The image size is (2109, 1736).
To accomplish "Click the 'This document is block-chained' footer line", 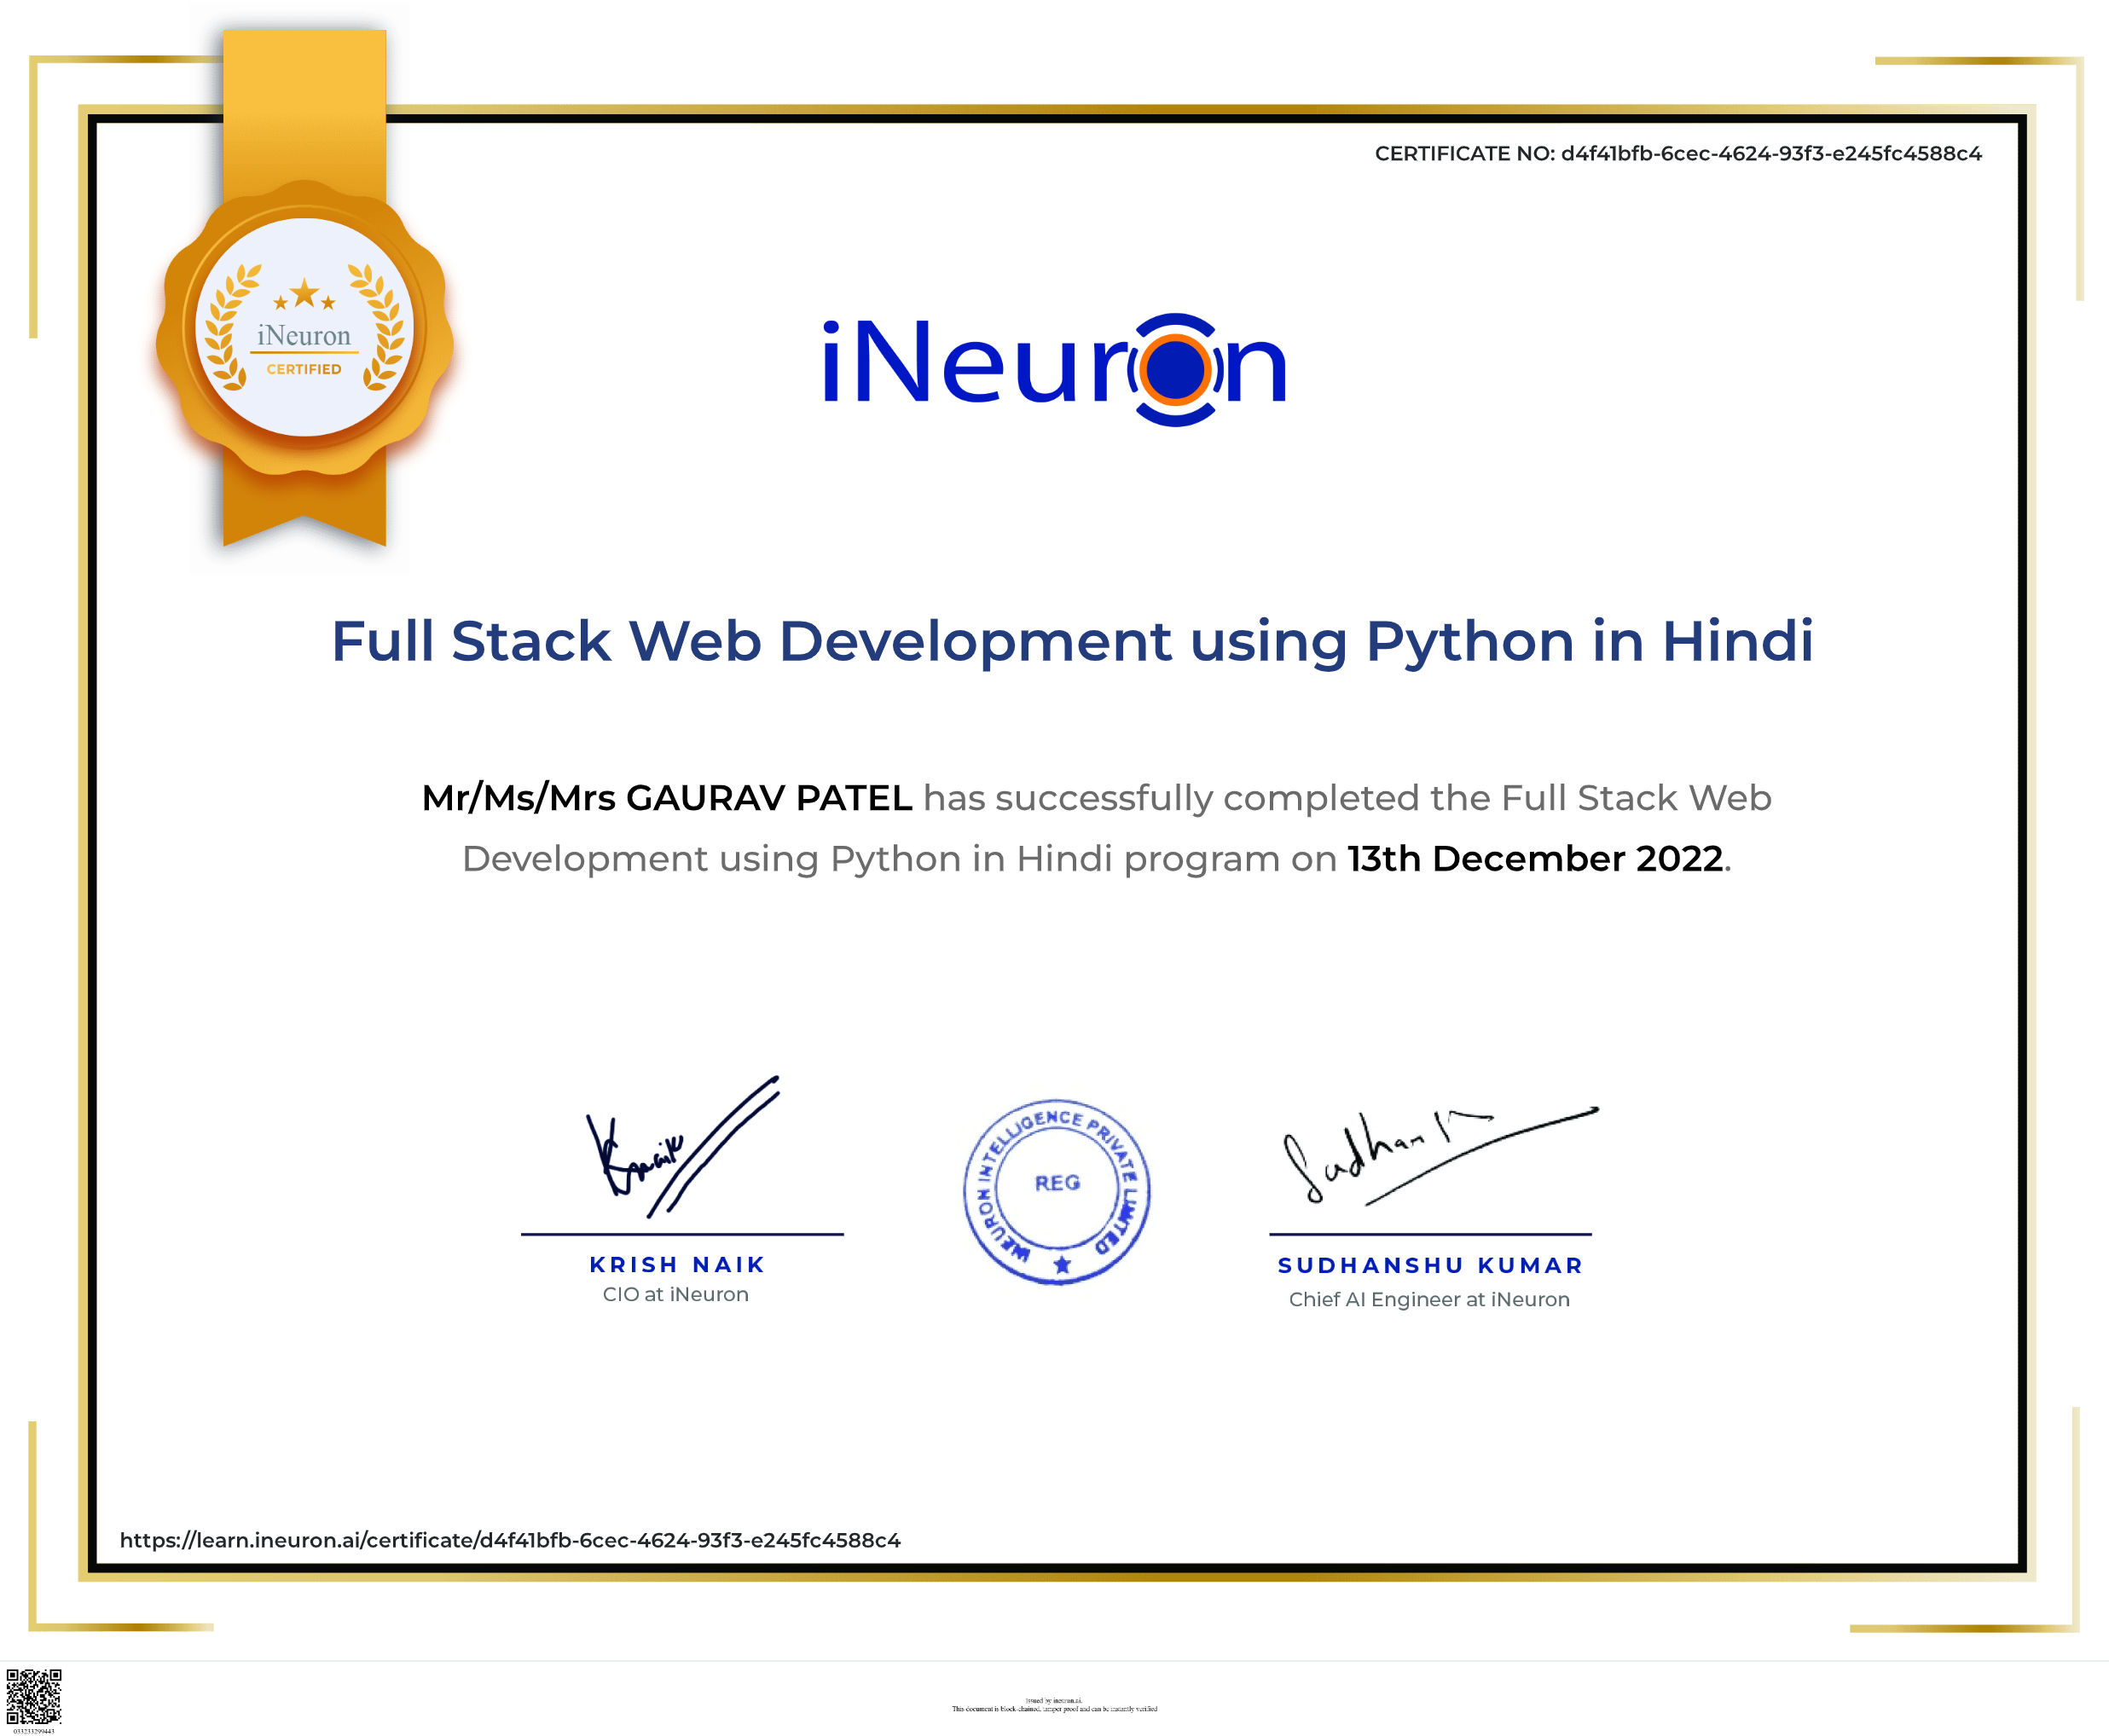I will [x=1054, y=1709].
